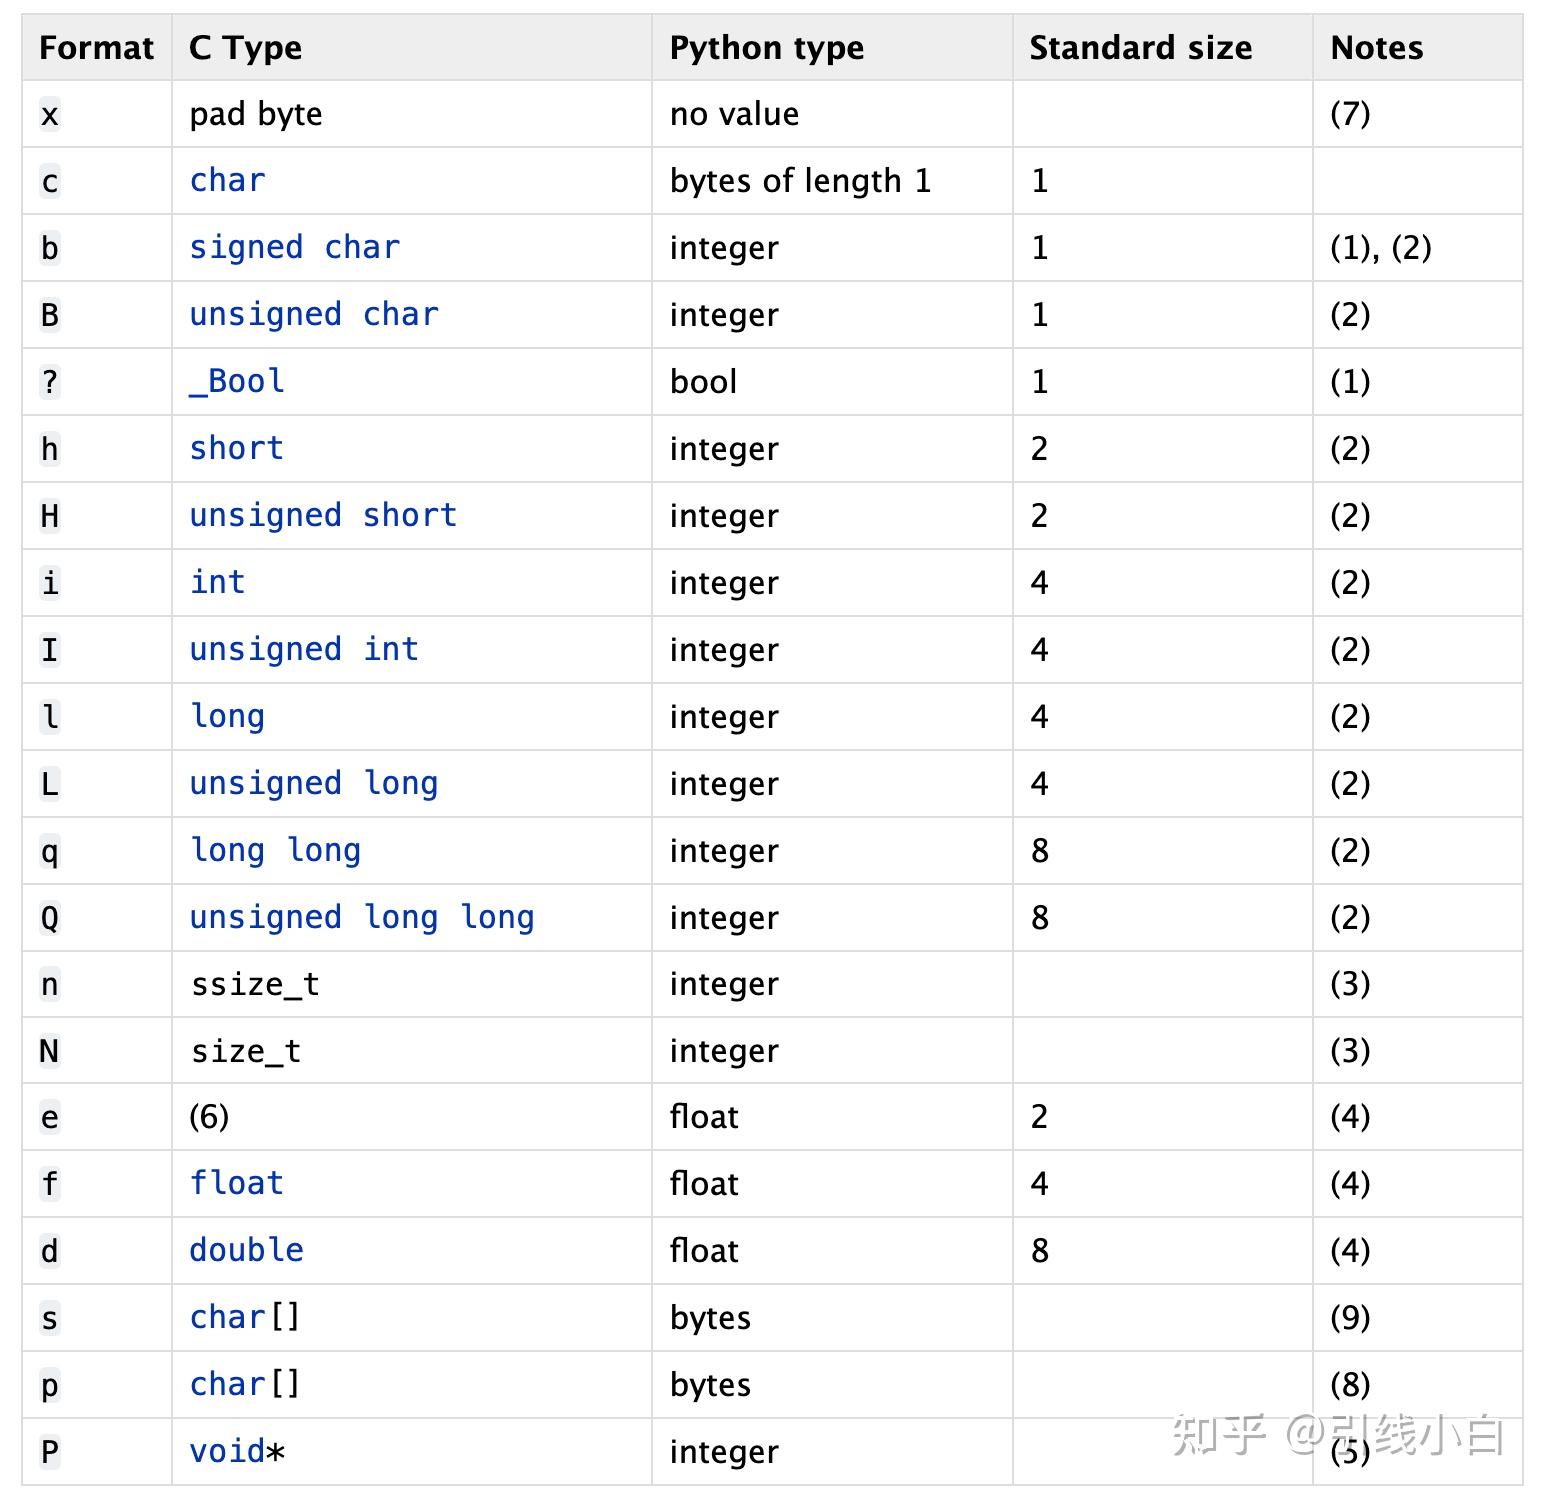1546x1498 pixels.
Task: Click the '?' format character
Action: [x=50, y=382]
